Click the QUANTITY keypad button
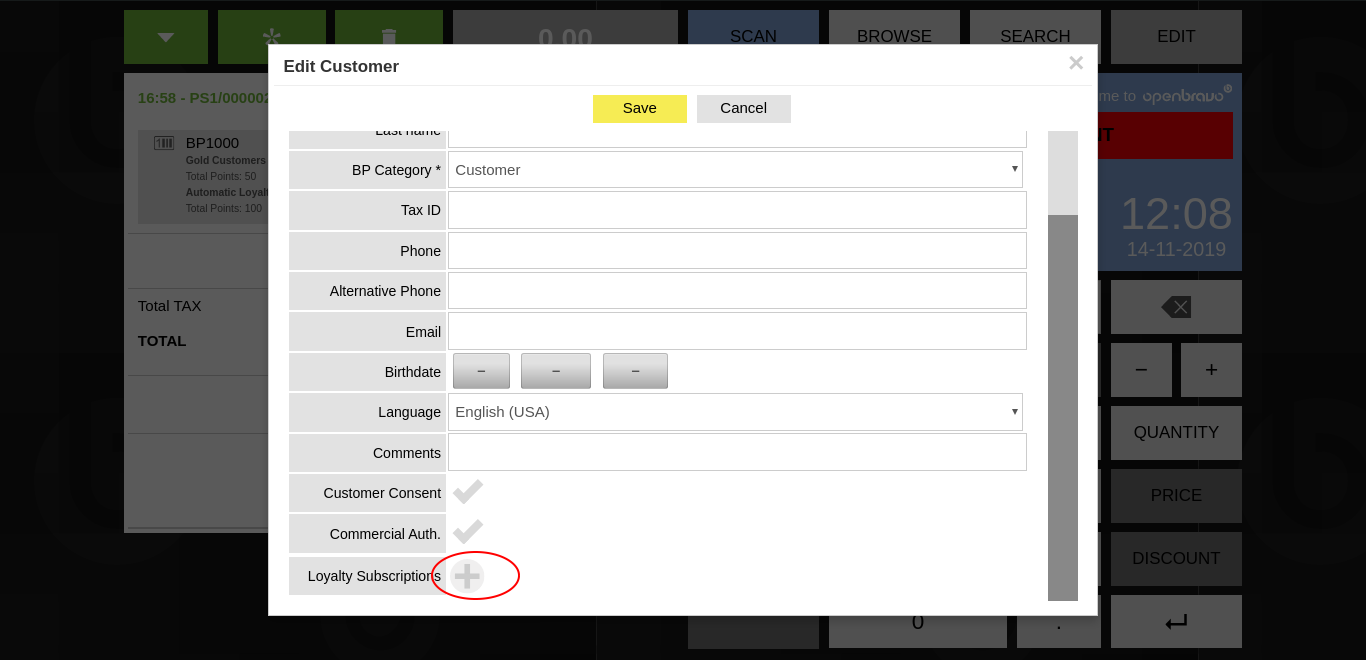The height and width of the screenshot is (660, 1366). (x=1176, y=433)
